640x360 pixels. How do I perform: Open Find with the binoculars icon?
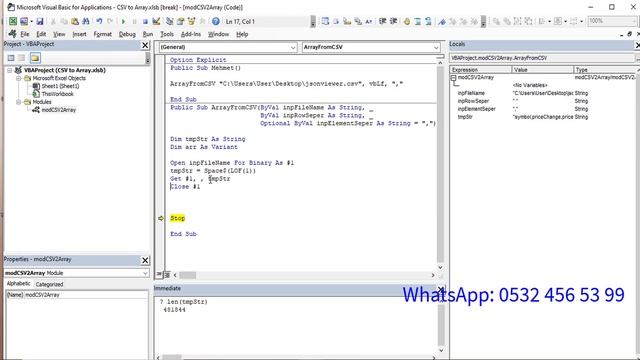tap(86, 21)
